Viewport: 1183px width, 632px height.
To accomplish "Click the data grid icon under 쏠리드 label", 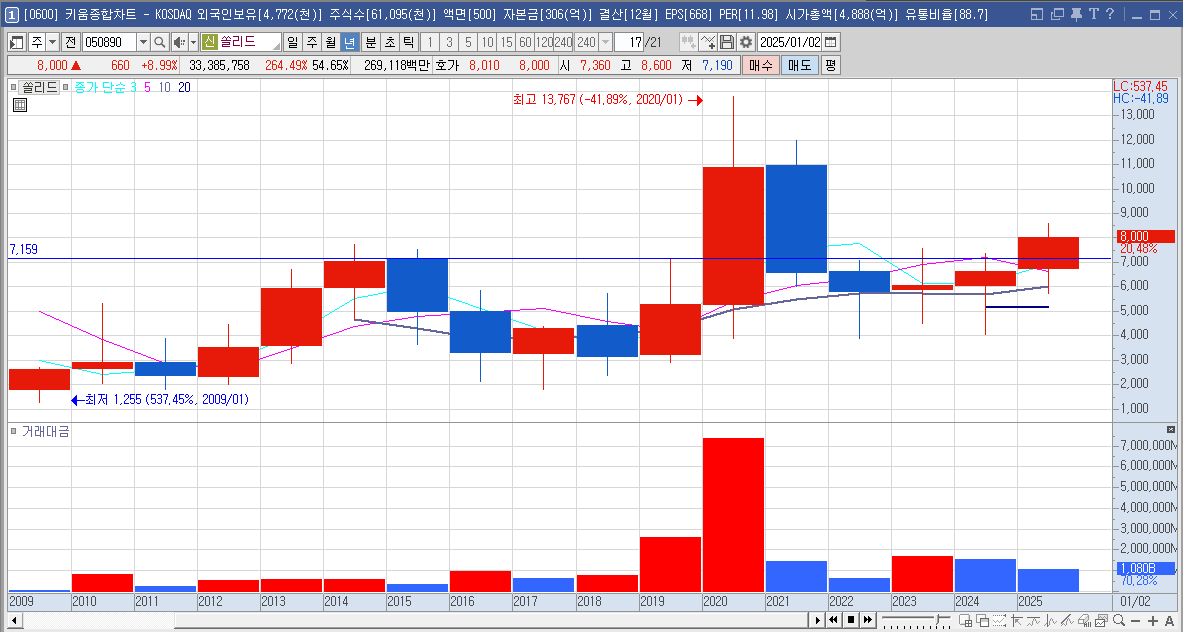I will click(x=20, y=106).
